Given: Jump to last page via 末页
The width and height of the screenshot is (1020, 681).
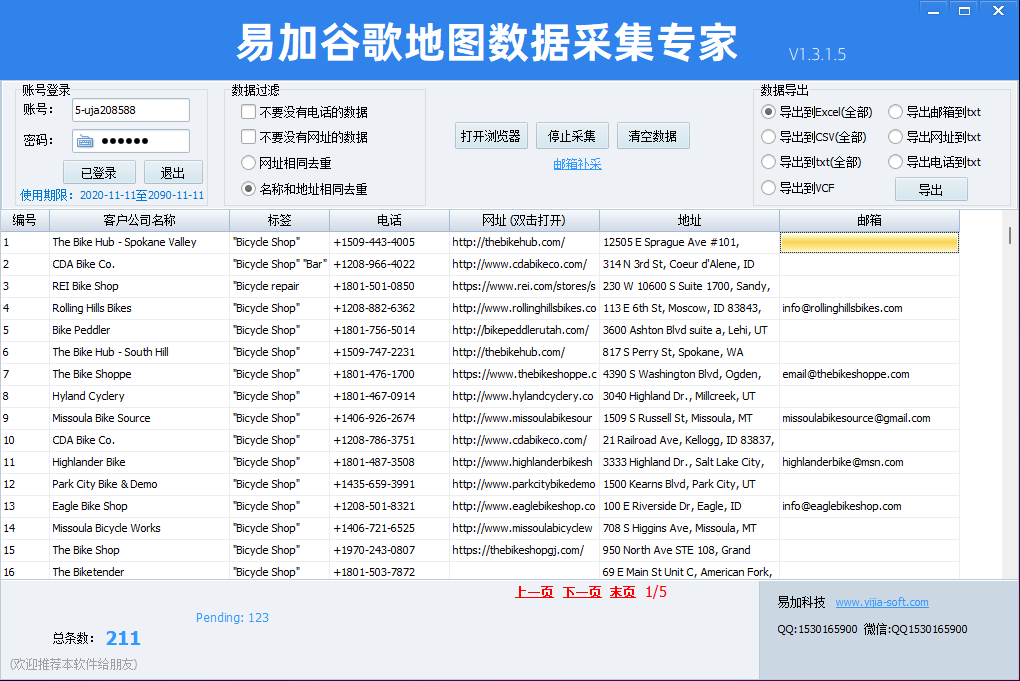Looking at the screenshot, I should 622,592.
